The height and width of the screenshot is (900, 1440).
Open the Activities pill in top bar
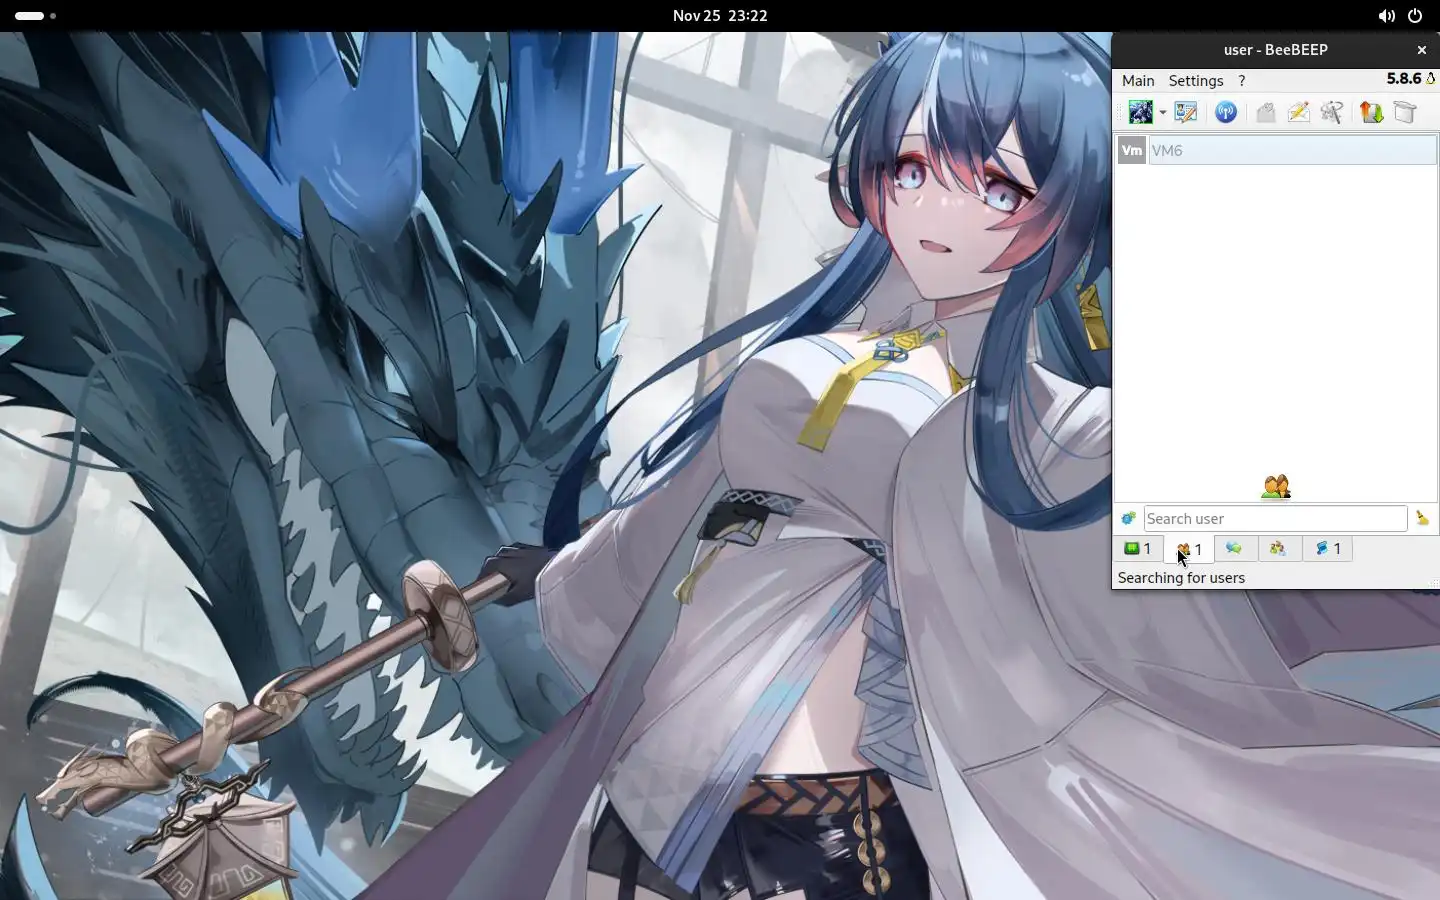[35, 16]
